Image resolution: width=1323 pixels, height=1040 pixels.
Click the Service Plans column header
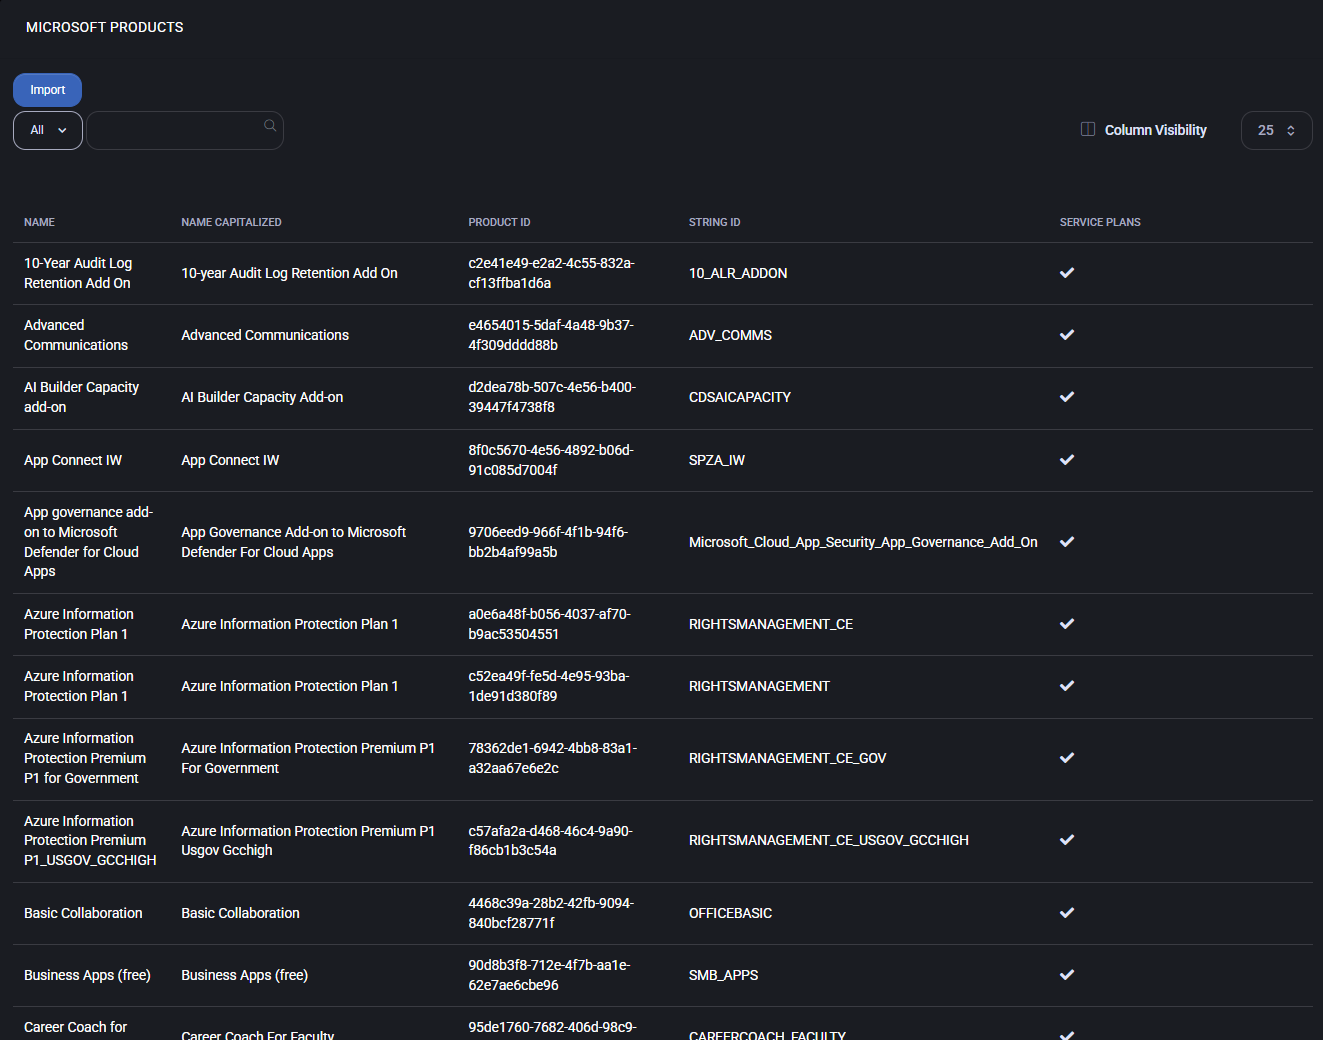(1099, 222)
